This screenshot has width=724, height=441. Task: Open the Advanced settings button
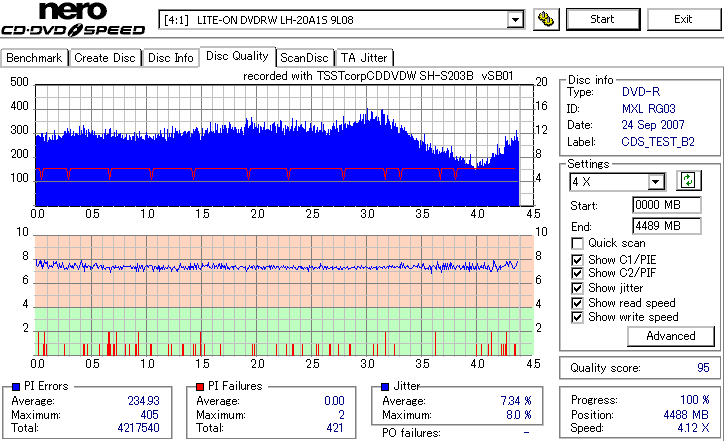point(670,336)
